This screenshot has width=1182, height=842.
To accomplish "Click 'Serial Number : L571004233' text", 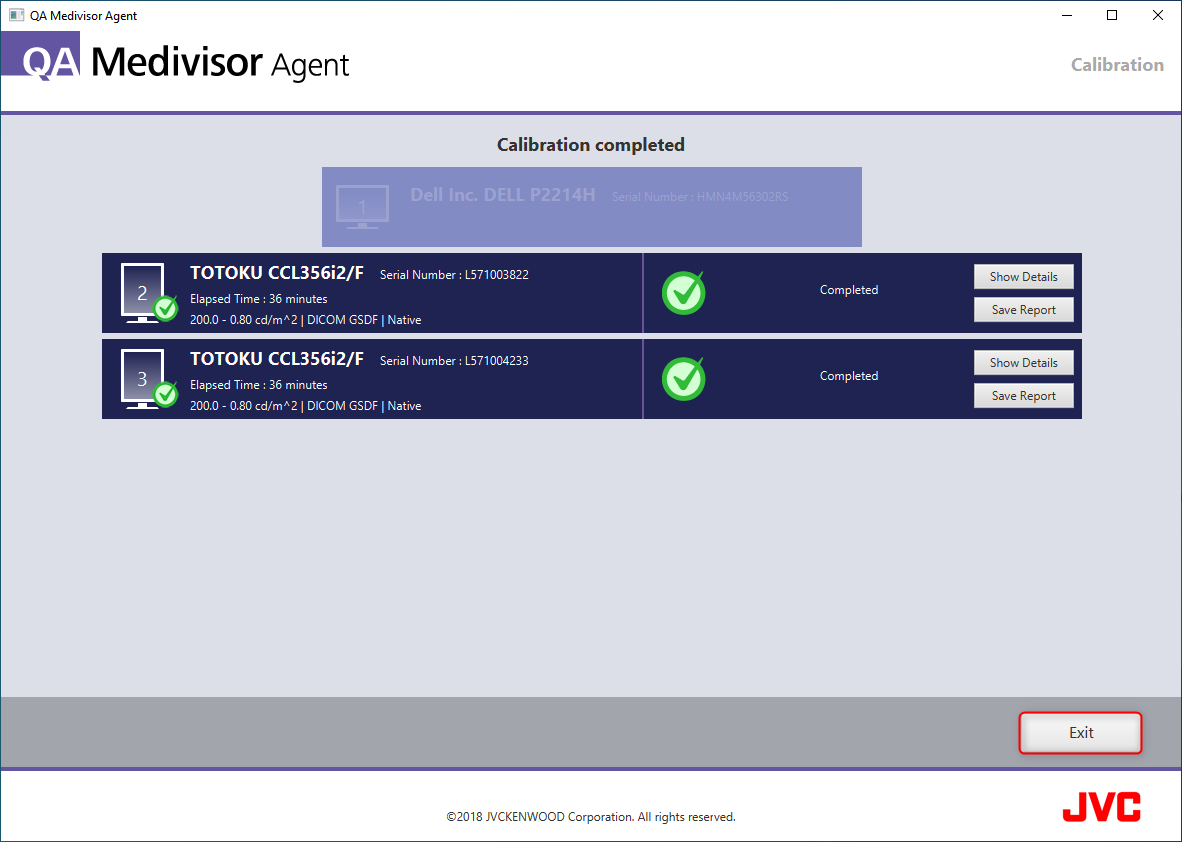I will click(x=454, y=360).
